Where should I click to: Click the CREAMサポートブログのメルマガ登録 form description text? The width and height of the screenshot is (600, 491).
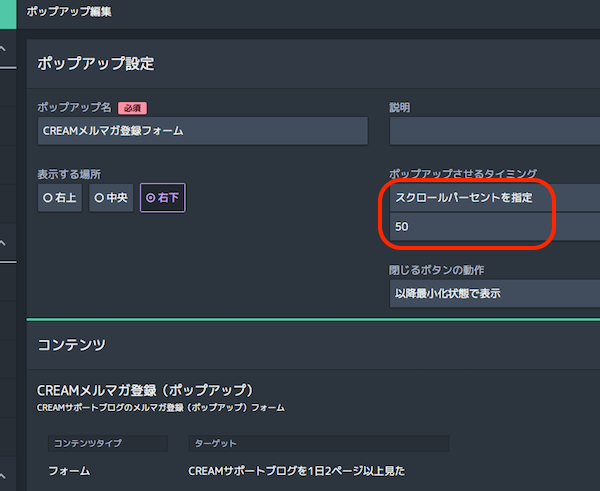click(x=161, y=408)
